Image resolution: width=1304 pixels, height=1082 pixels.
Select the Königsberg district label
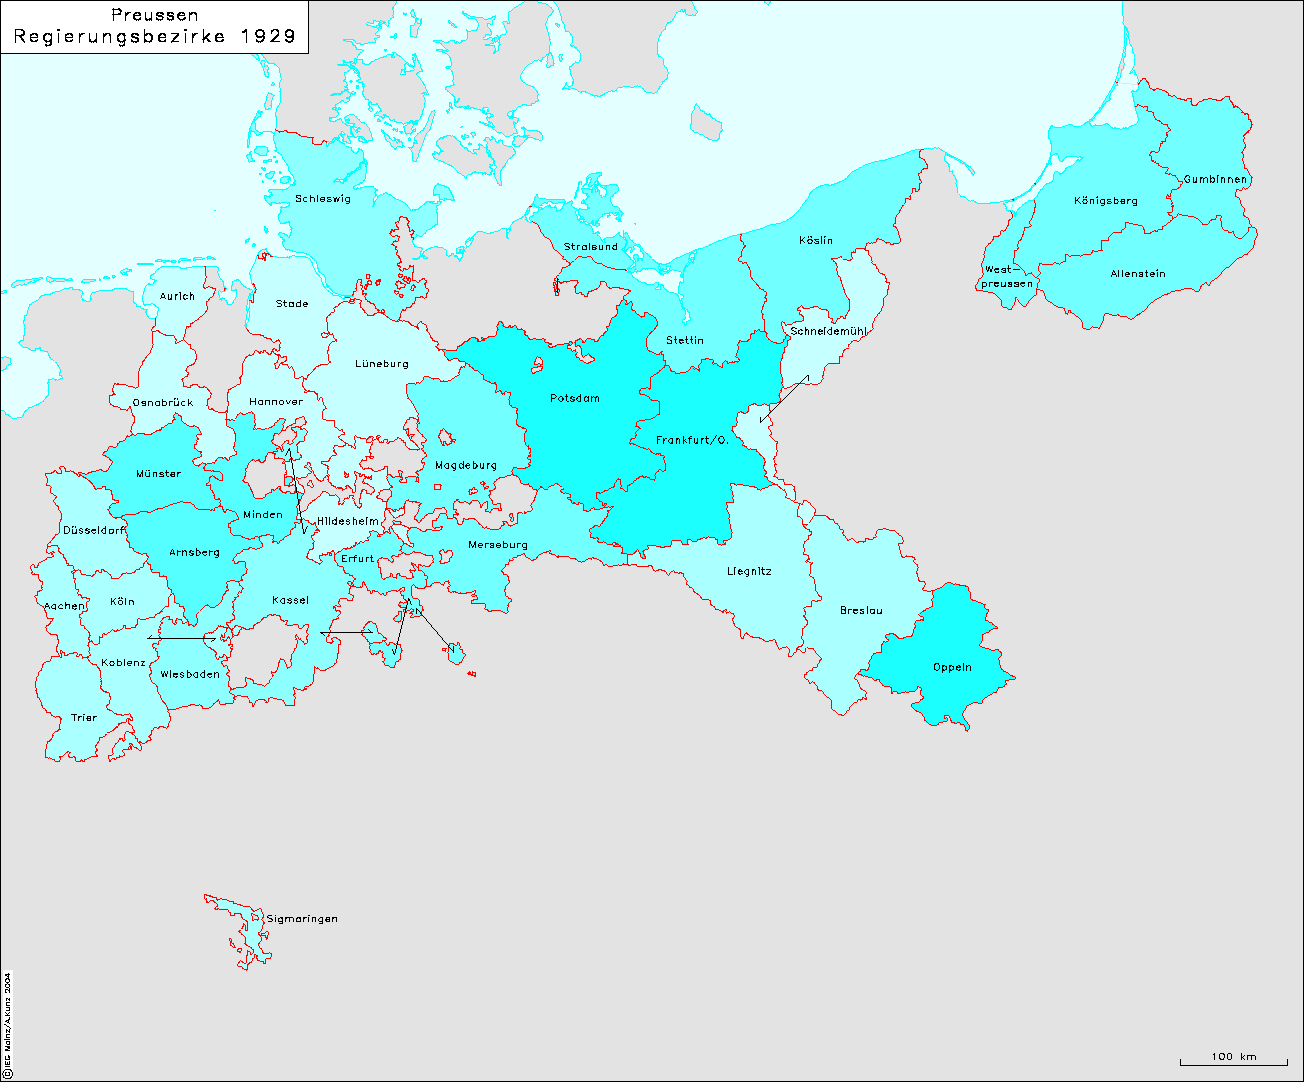click(x=1106, y=201)
